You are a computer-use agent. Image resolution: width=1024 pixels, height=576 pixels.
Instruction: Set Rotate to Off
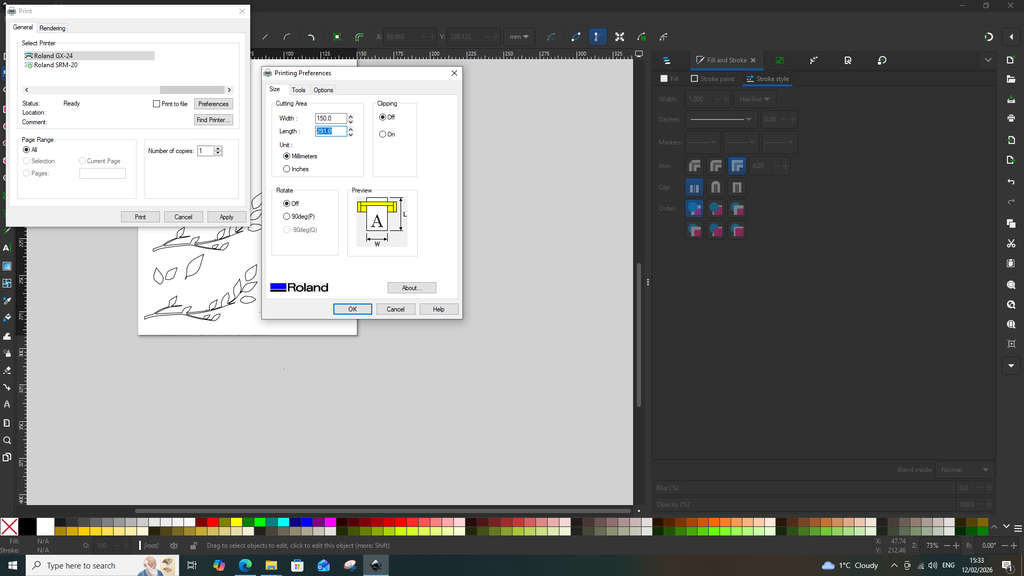pos(287,204)
